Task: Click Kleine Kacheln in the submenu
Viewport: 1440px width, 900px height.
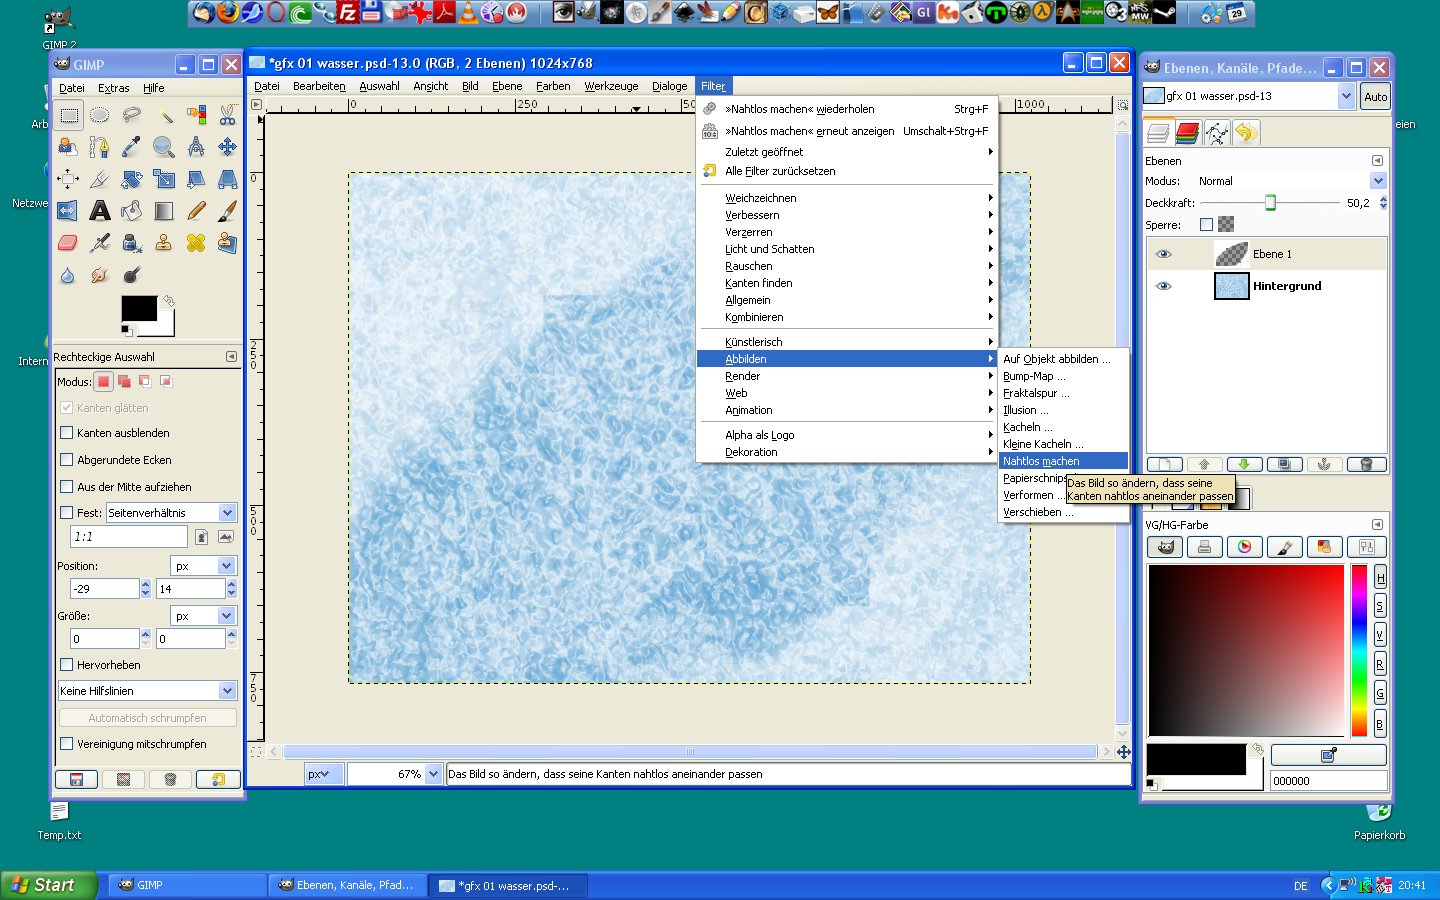Action: tap(1063, 444)
